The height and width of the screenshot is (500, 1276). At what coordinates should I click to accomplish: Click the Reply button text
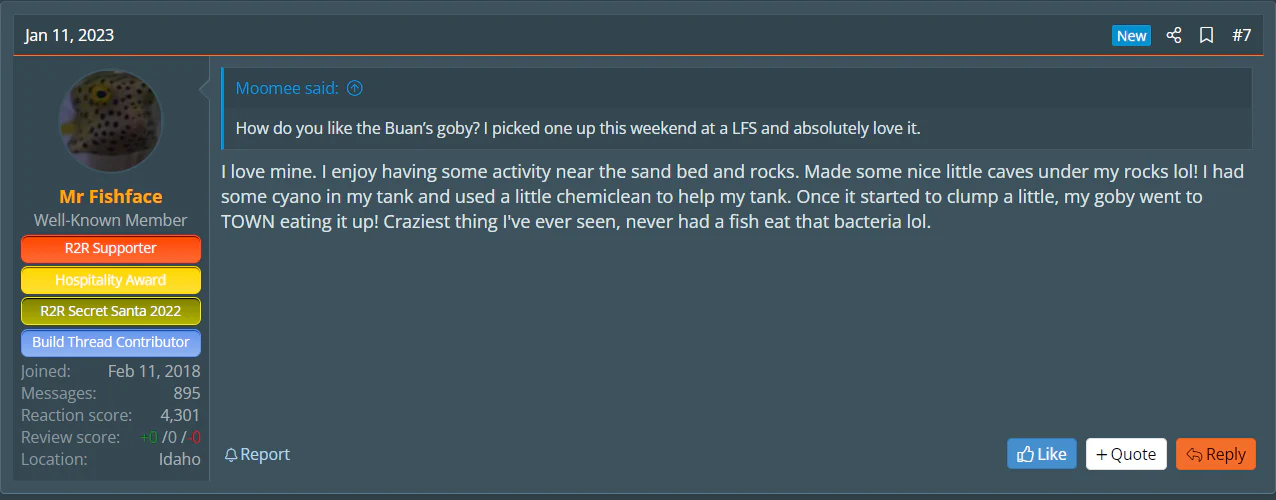coord(1226,454)
